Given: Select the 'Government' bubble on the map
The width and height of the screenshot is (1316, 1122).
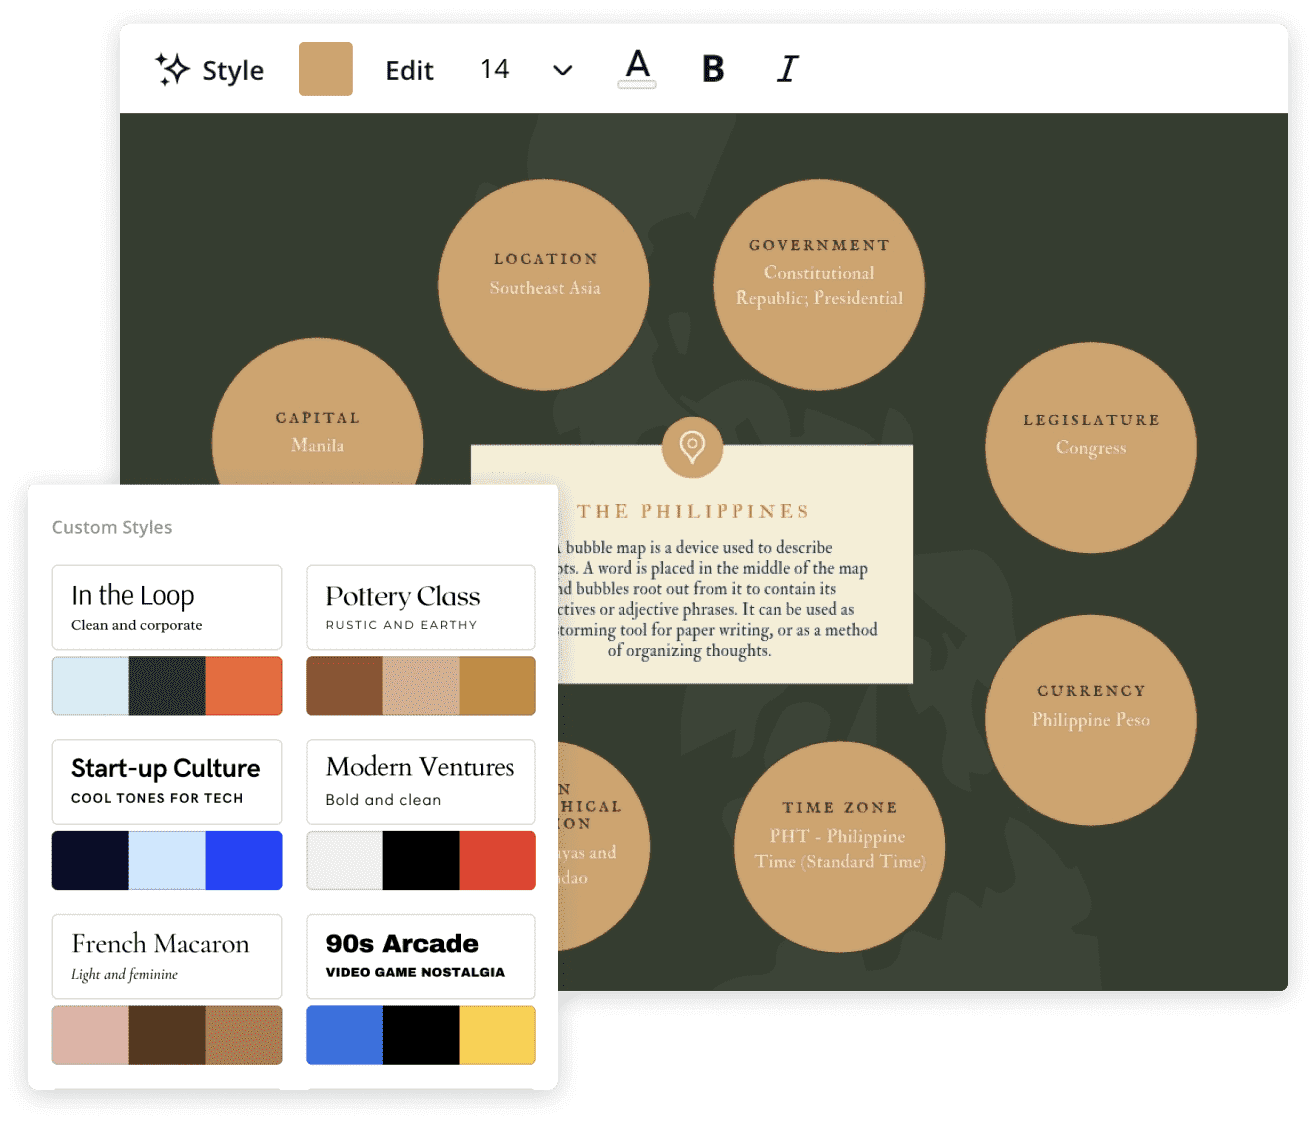Looking at the screenshot, I should [x=818, y=284].
